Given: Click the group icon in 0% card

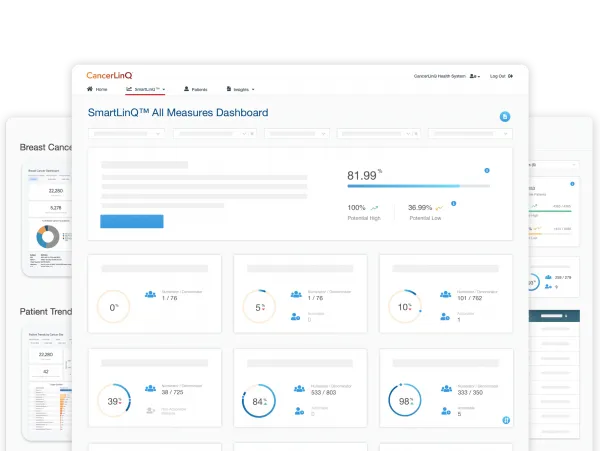Looking at the screenshot, I should coord(150,294).
